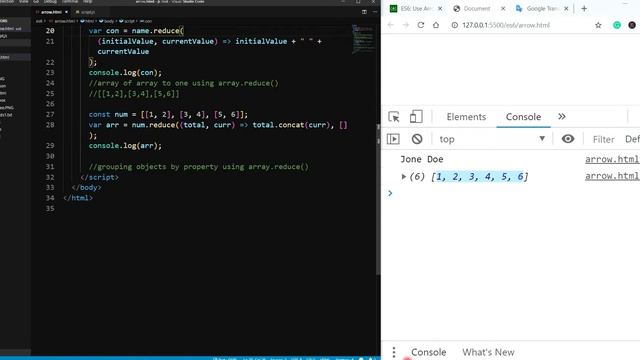This screenshot has height=360, width=640.
Task: Open the DevTools drawer three-dot menu
Action: pos(394,352)
